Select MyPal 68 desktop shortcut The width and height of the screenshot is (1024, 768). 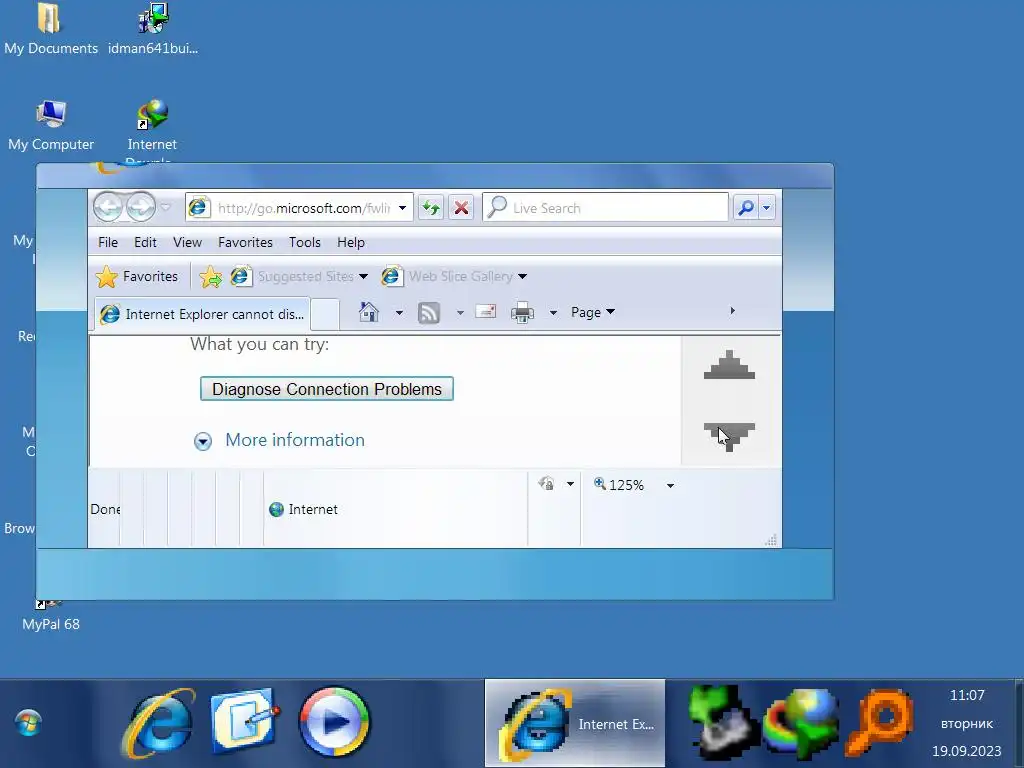click(x=51, y=616)
